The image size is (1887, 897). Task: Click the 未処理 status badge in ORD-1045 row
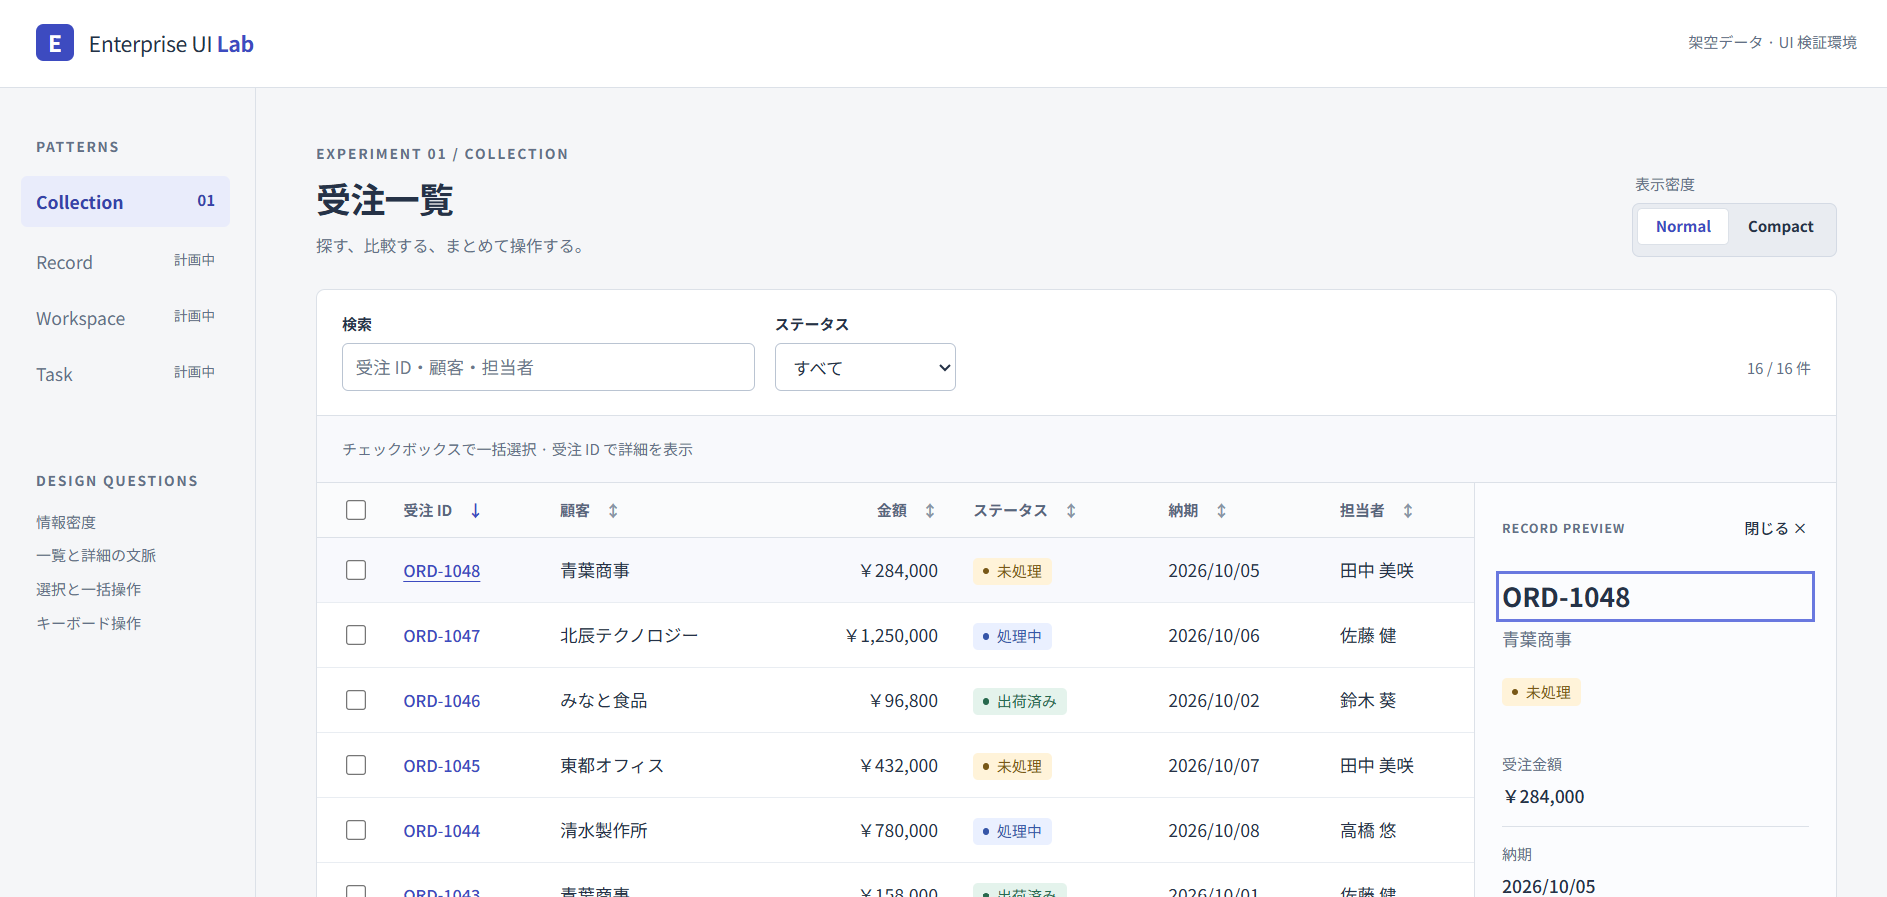[x=1012, y=766]
